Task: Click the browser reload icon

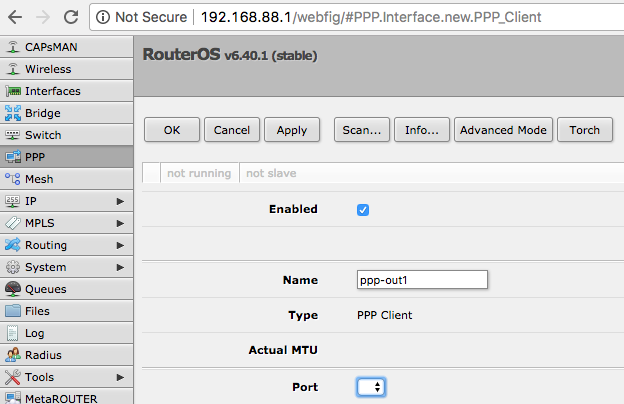Action: tap(69, 17)
